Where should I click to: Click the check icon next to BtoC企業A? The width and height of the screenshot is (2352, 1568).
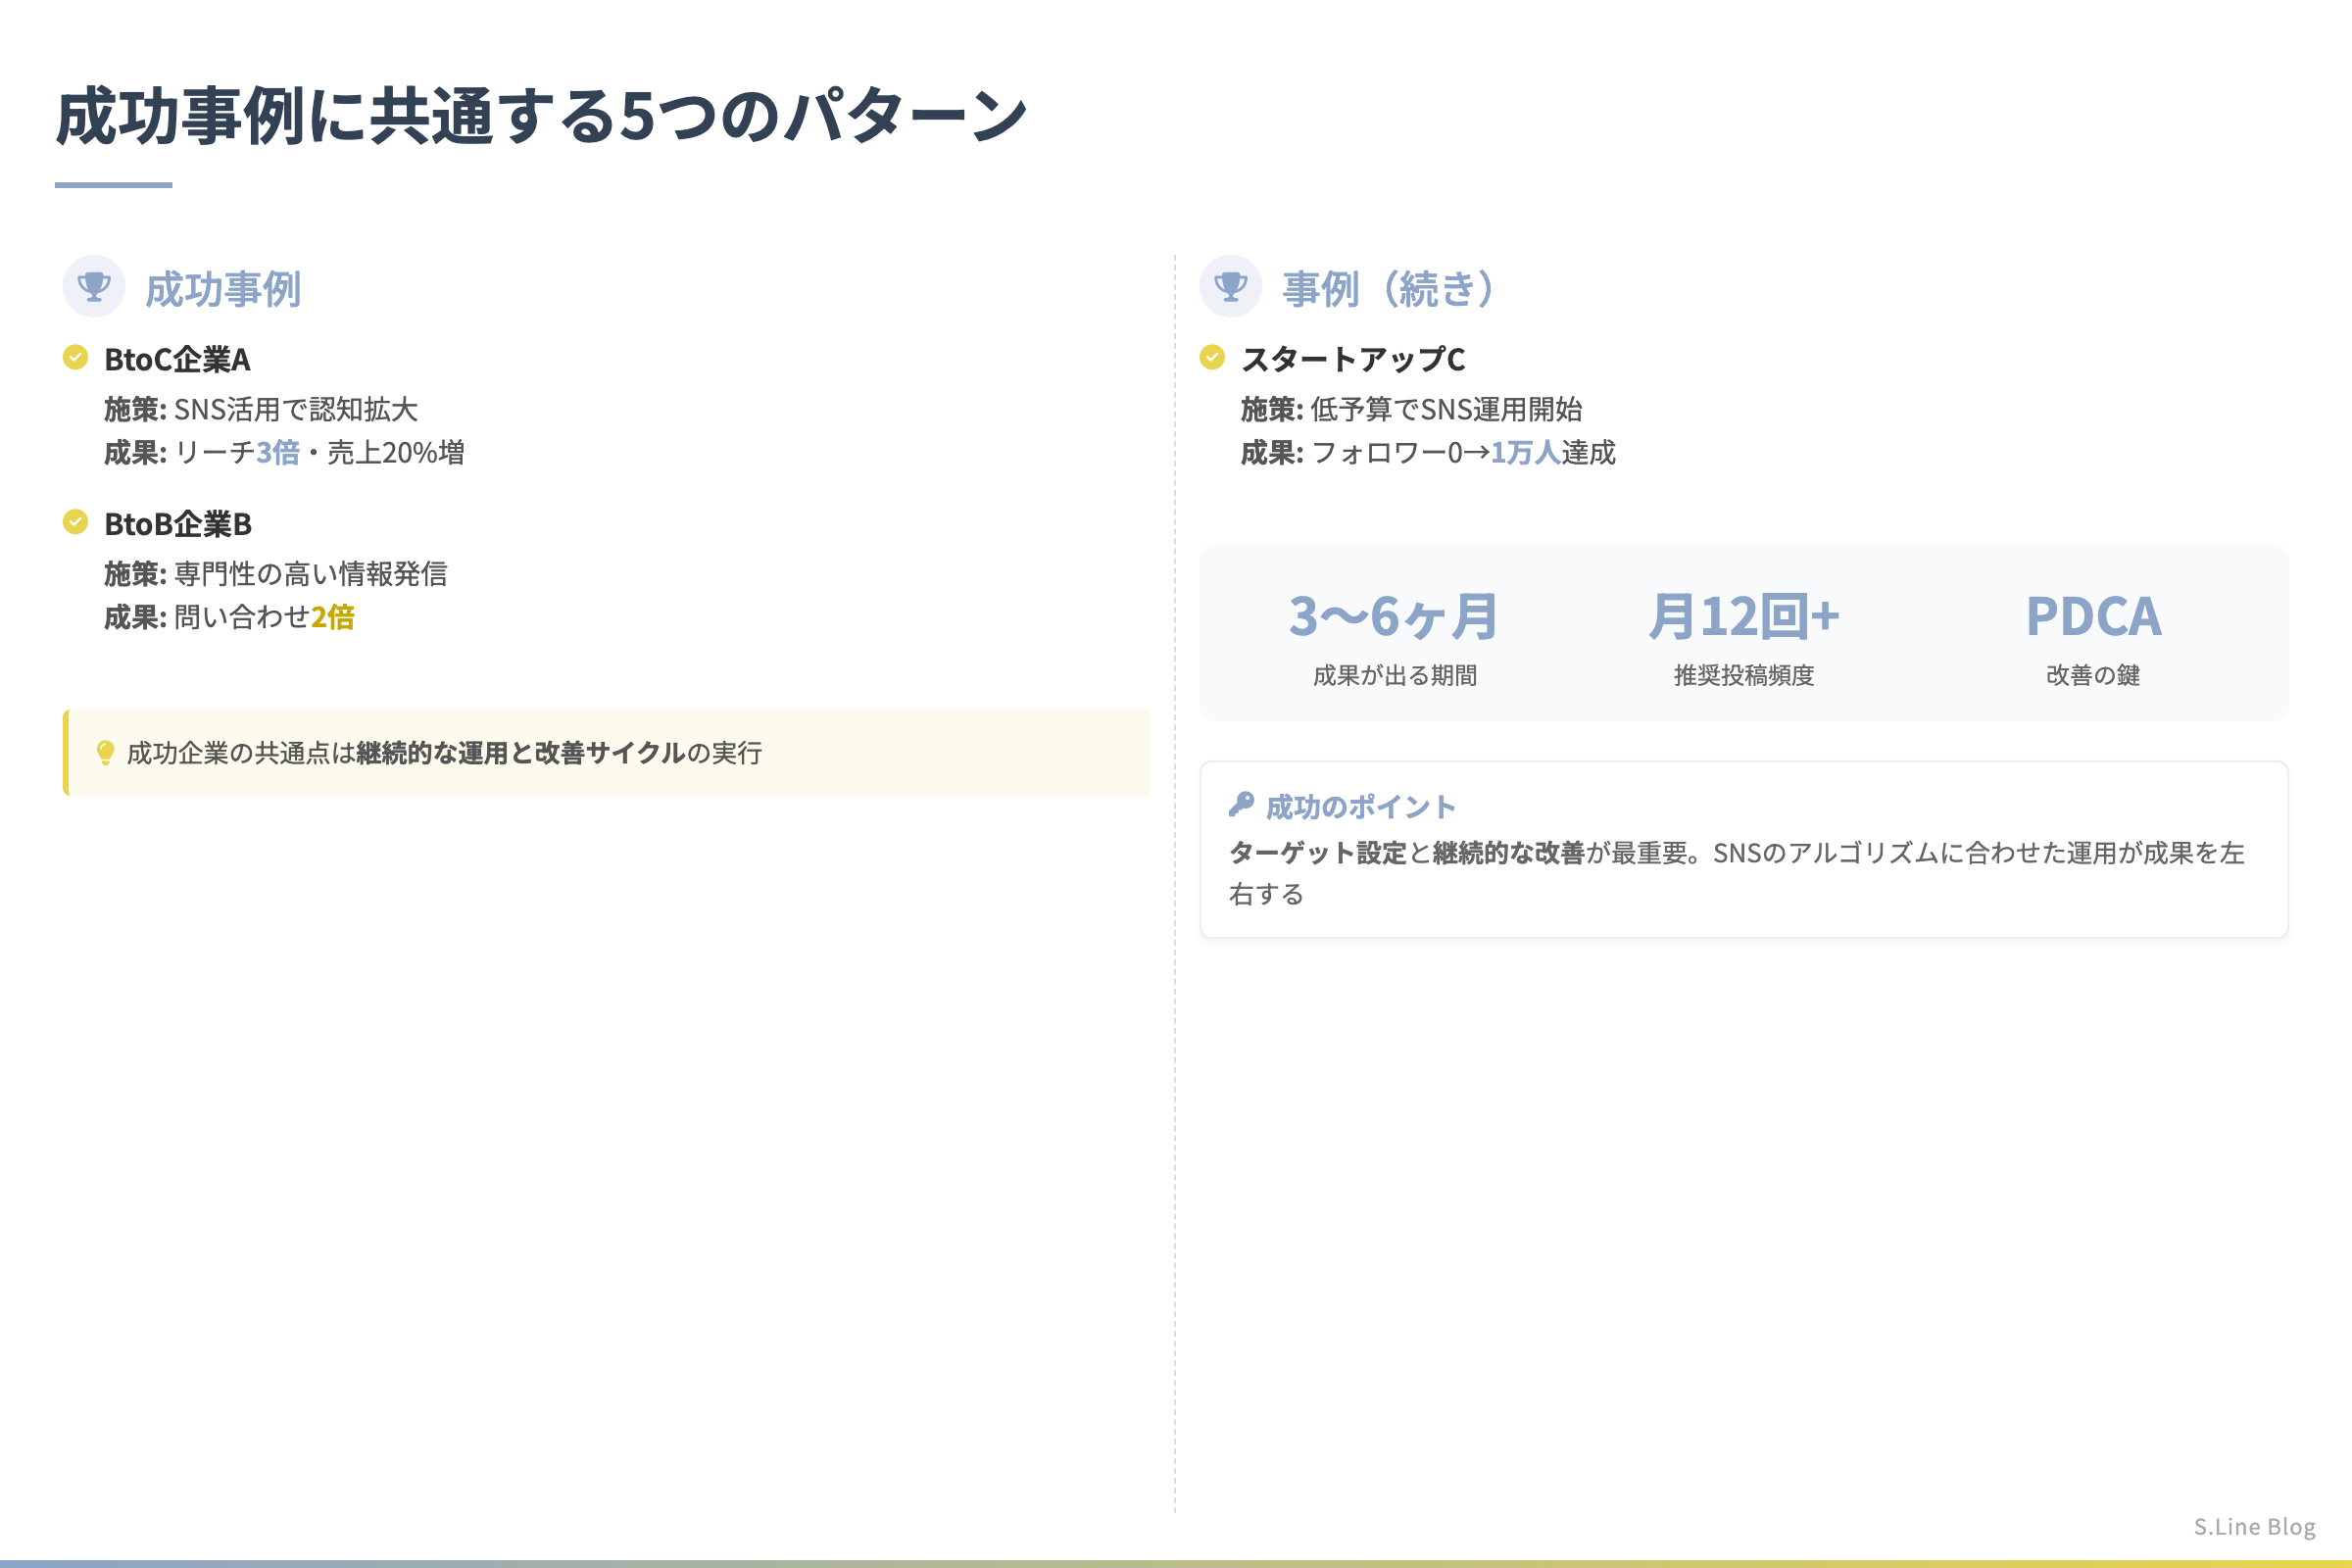[x=75, y=357]
